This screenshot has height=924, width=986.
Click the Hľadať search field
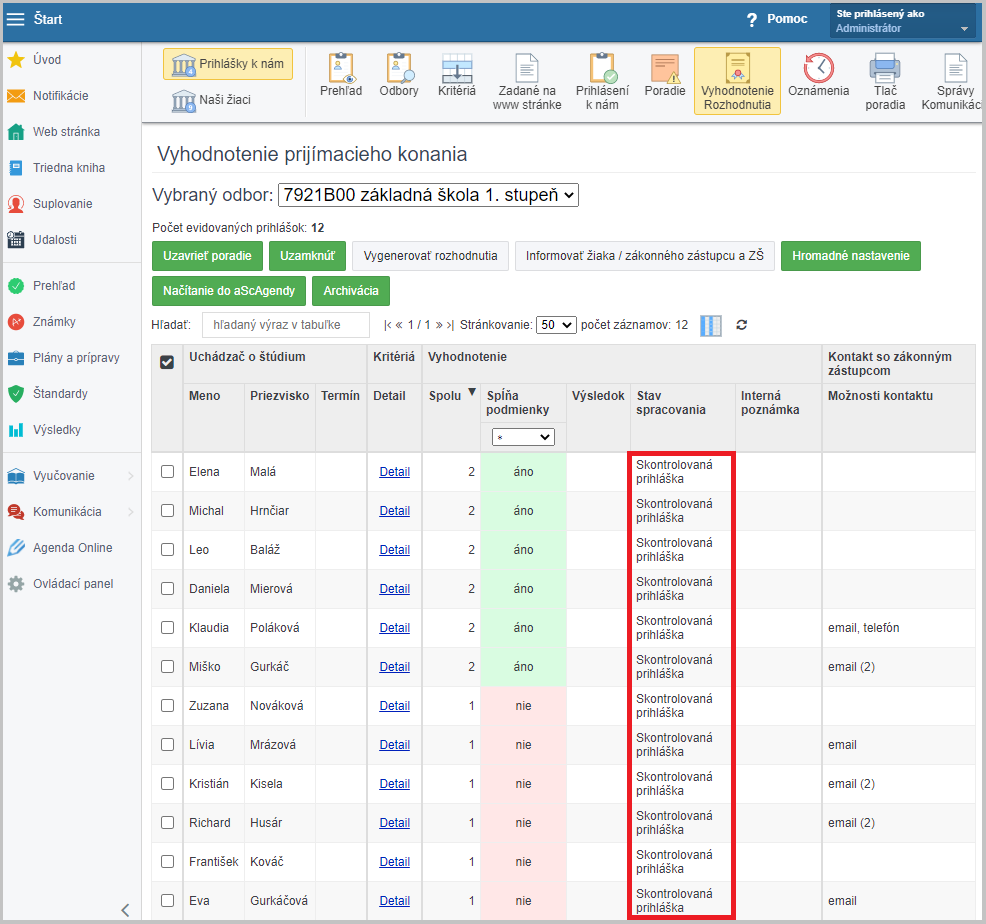coord(285,325)
